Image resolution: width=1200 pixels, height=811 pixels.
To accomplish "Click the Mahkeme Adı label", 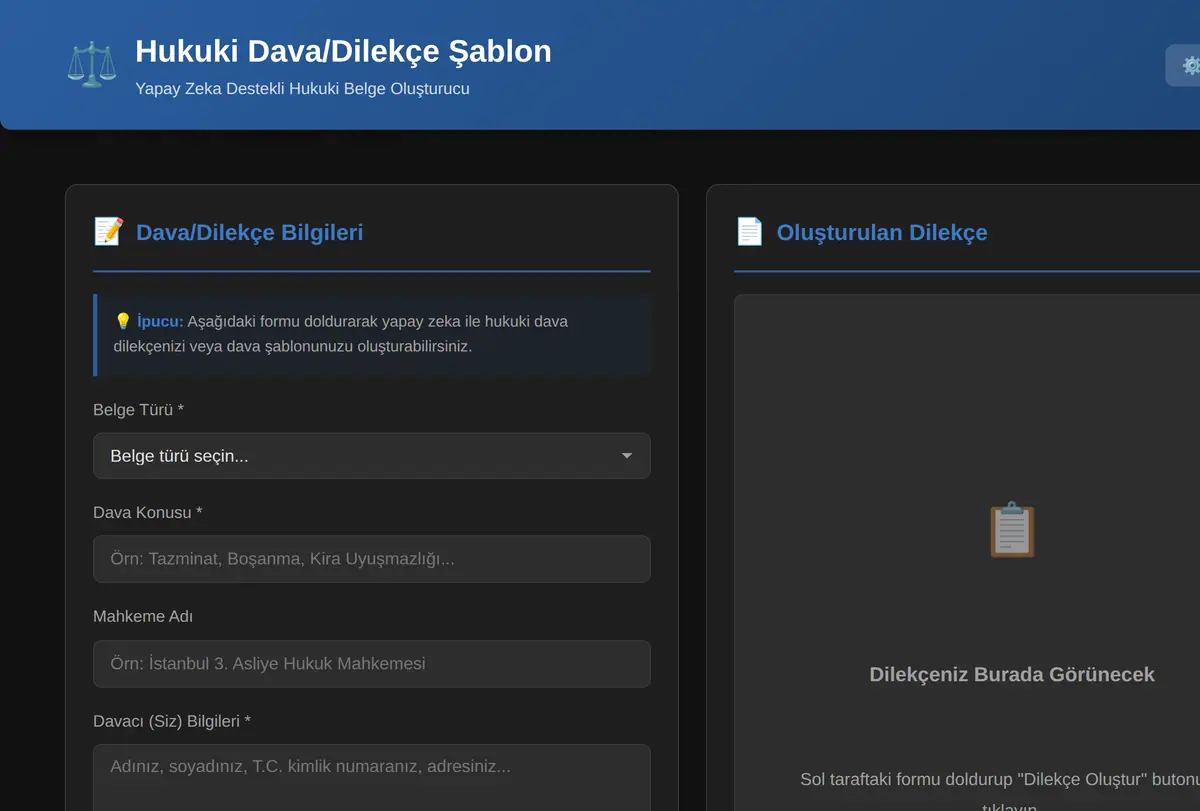I will 143,616.
